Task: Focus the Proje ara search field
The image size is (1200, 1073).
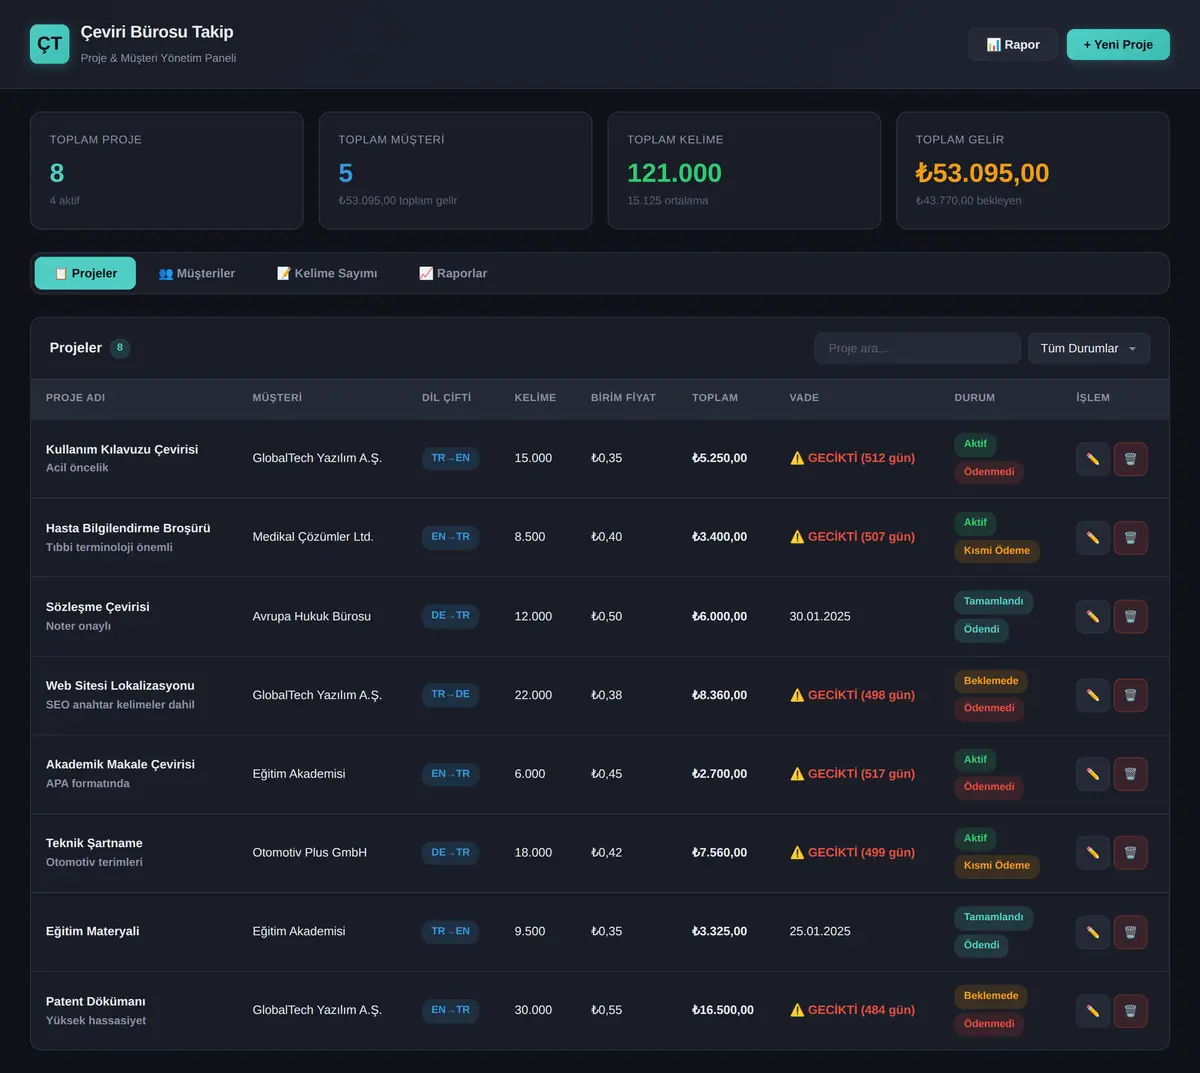Action: pyautogui.click(x=918, y=348)
